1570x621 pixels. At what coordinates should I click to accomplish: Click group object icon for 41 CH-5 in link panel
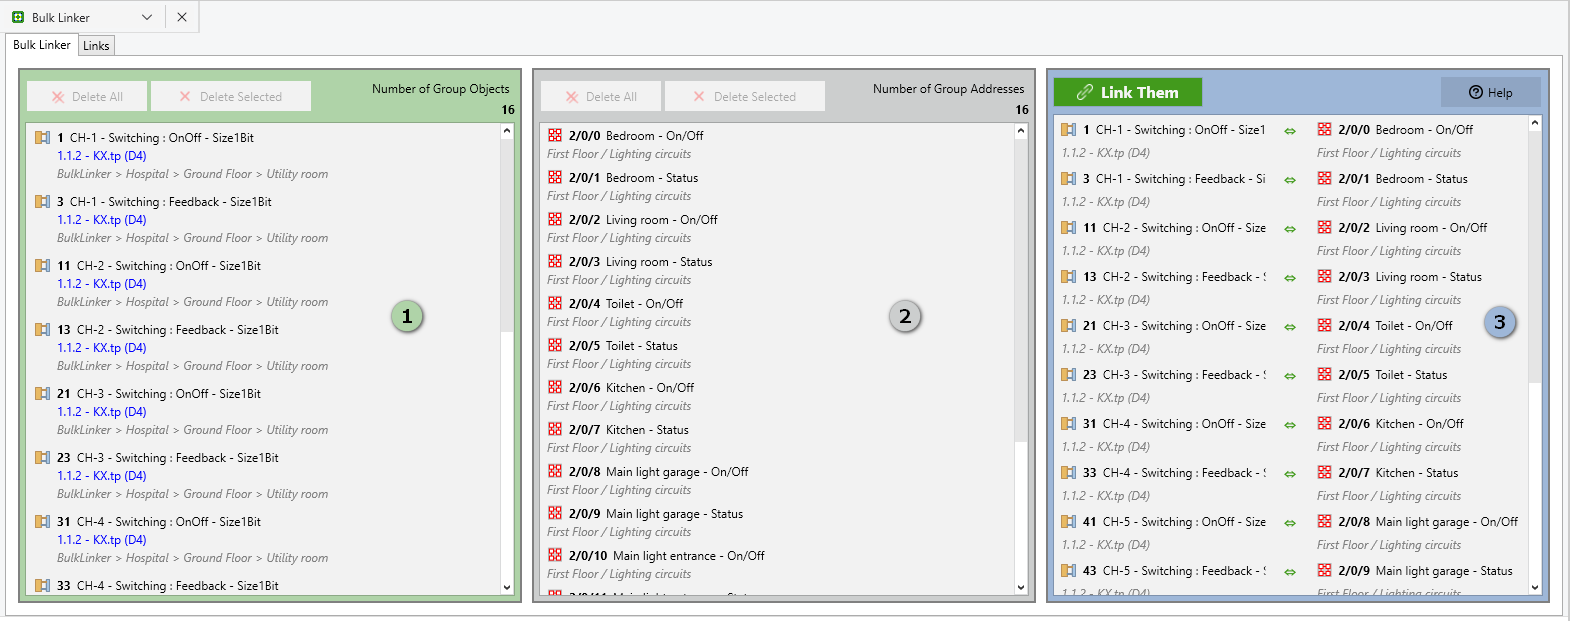[1069, 522]
